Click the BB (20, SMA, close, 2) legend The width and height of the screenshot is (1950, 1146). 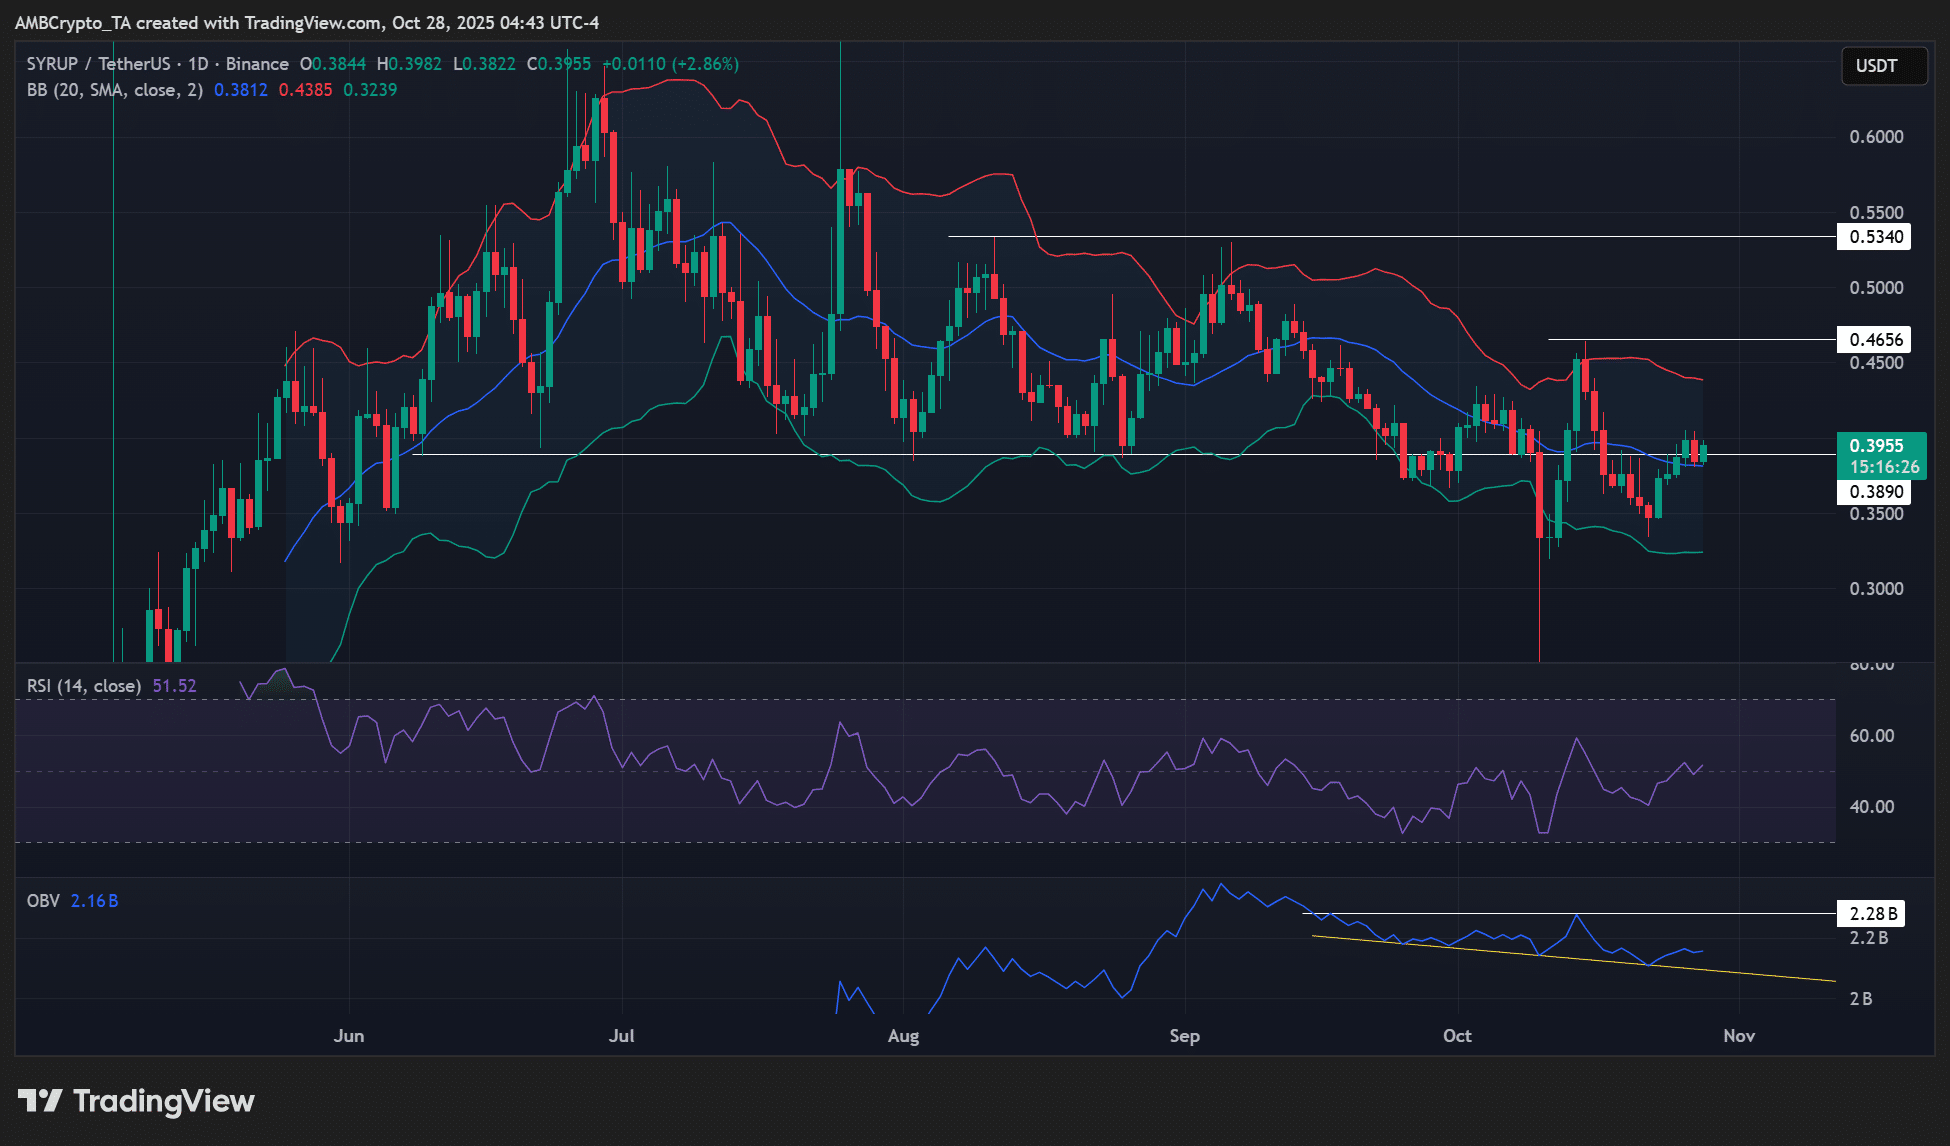115,90
